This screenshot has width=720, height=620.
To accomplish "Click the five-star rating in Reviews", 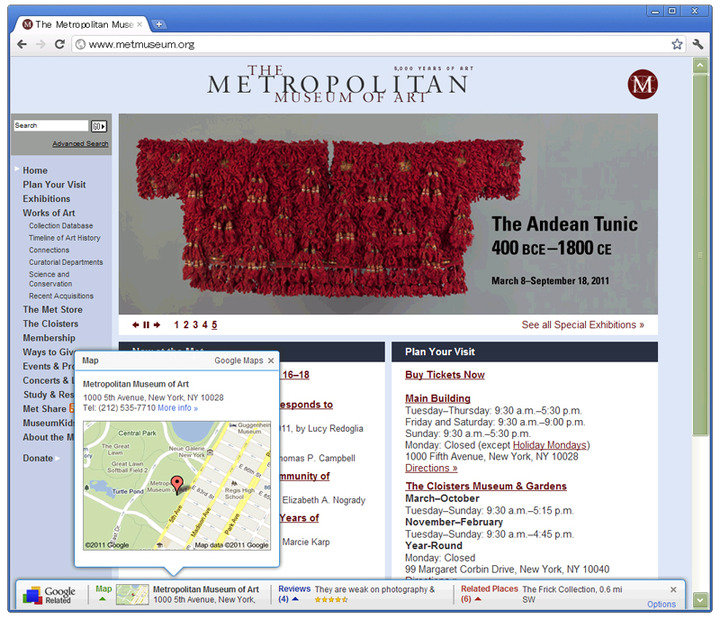I will [x=331, y=600].
